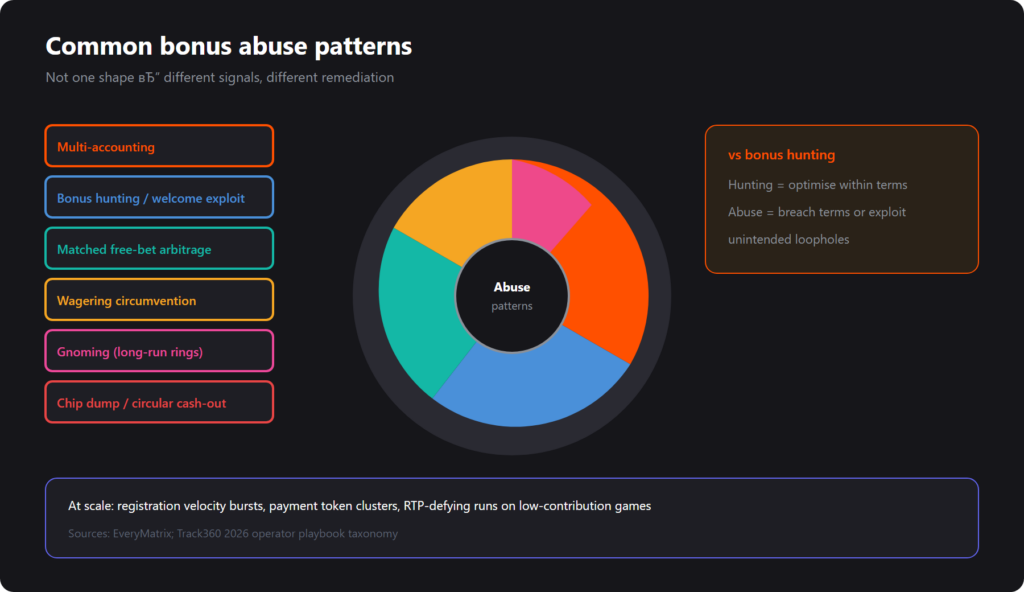Image resolution: width=1024 pixels, height=592 pixels.
Task: Click the Gnoming (long-run rings) box
Action: 159,351
